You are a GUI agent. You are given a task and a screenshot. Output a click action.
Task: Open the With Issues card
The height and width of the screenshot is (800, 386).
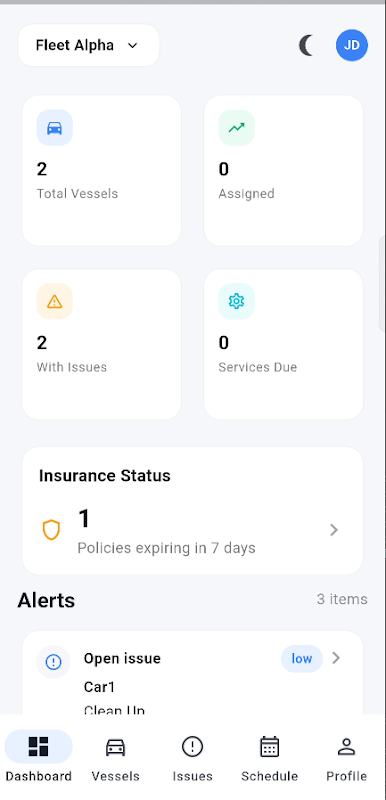coord(101,344)
